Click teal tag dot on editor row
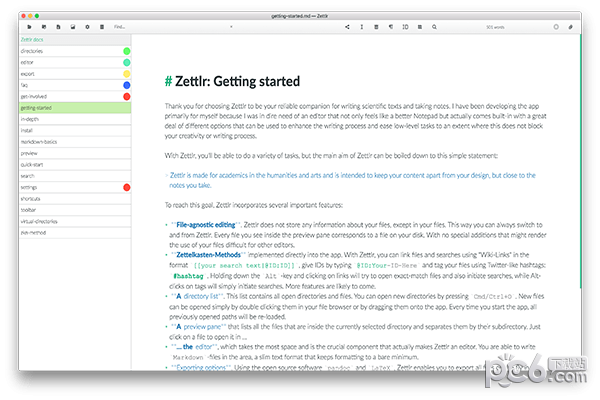This screenshot has height=400, width=600. click(127, 62)
